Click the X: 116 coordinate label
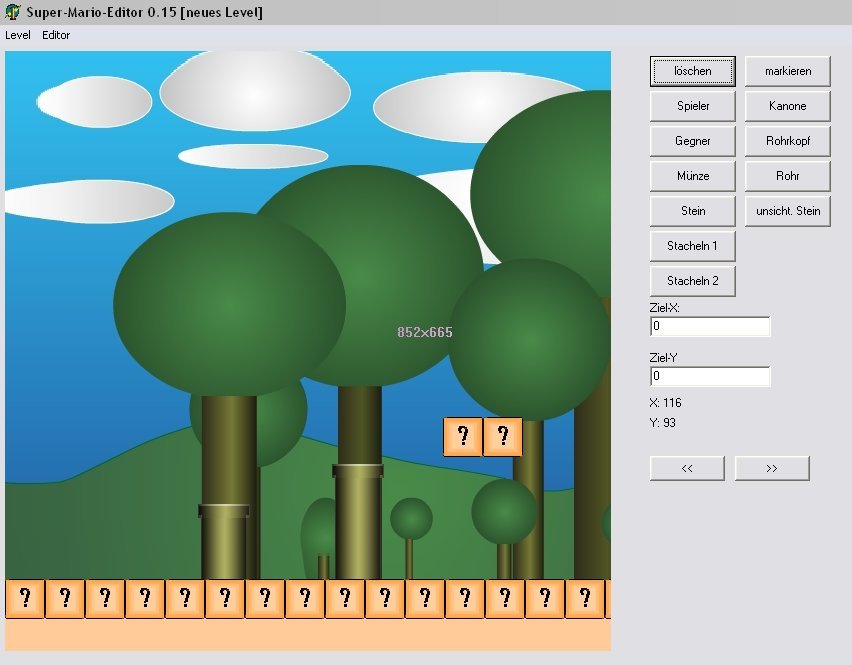 665,403
